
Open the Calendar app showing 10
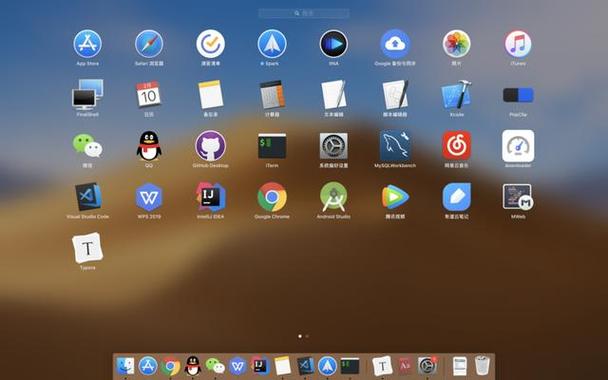[x=149, y=95]
